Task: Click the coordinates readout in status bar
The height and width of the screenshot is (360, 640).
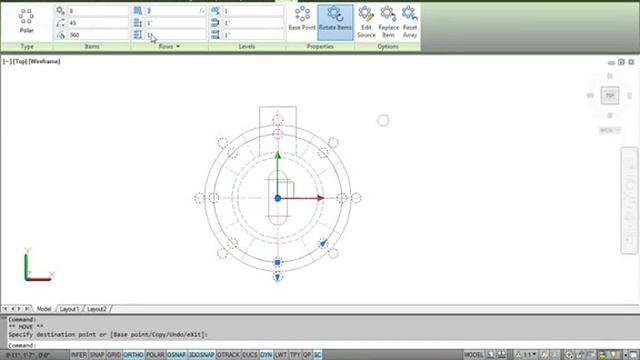Action: tap(28, 355)
